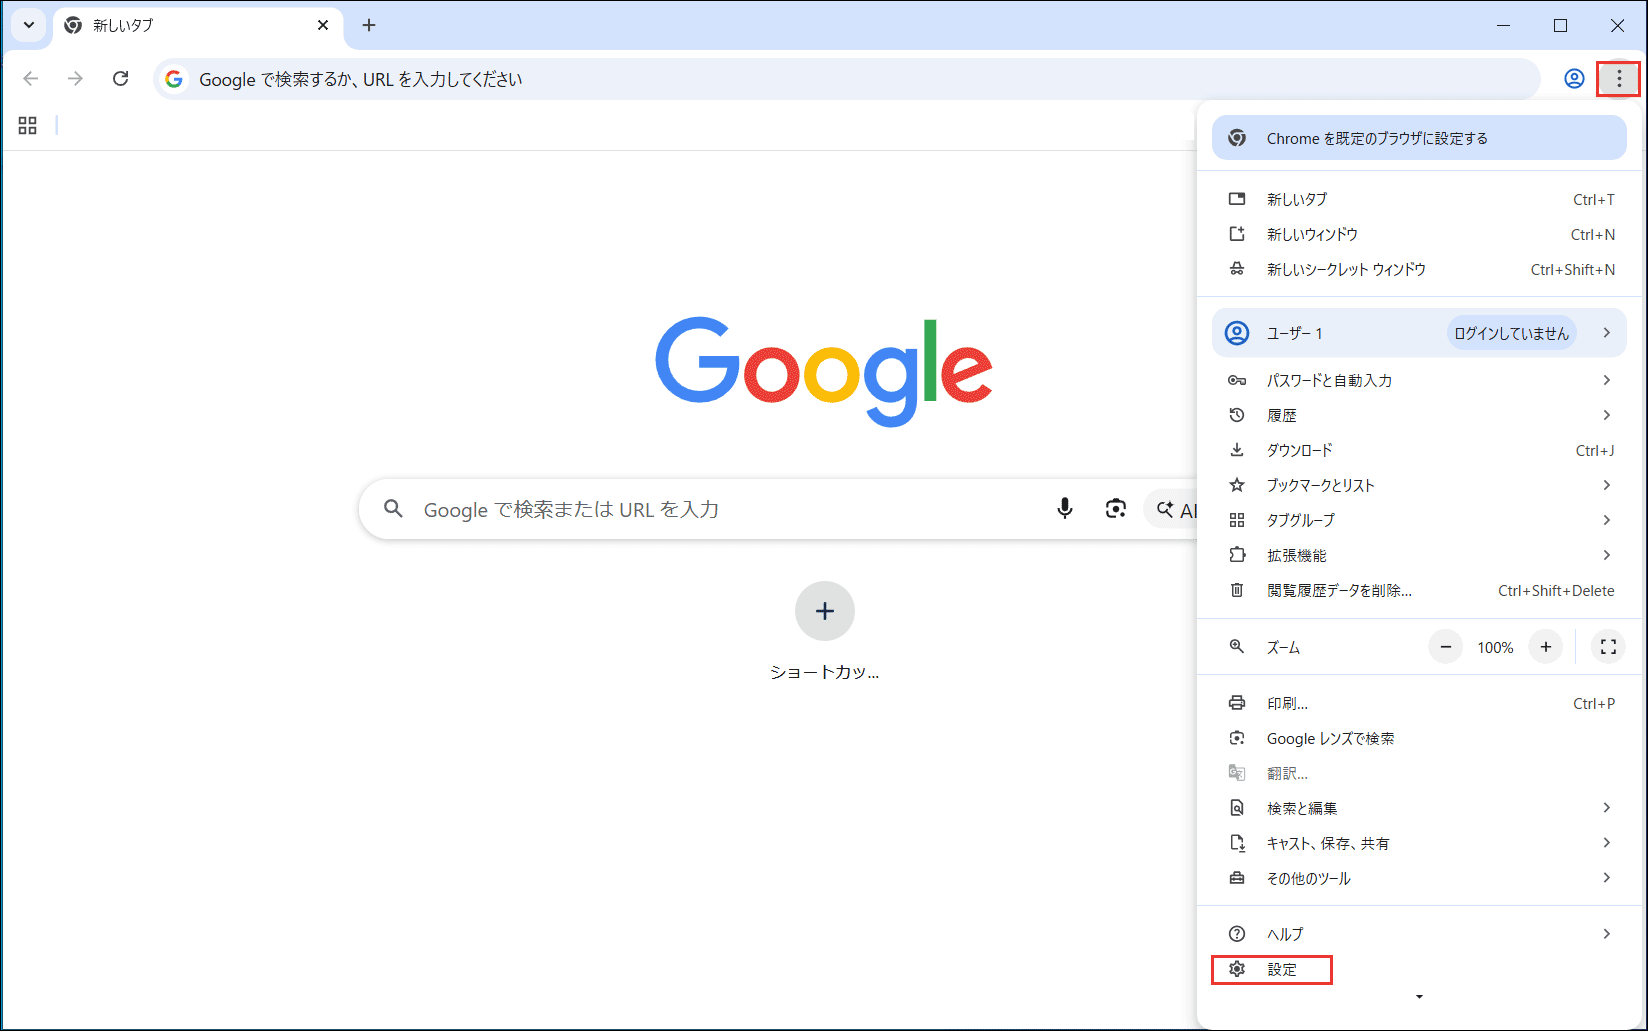Open 閲覧履歴データを削除 via the trash icon

pos(1237,590)
